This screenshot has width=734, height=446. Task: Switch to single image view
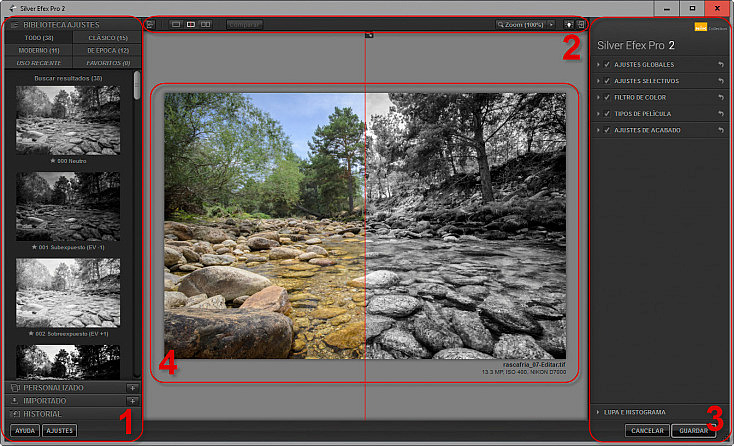click(176, 24)
